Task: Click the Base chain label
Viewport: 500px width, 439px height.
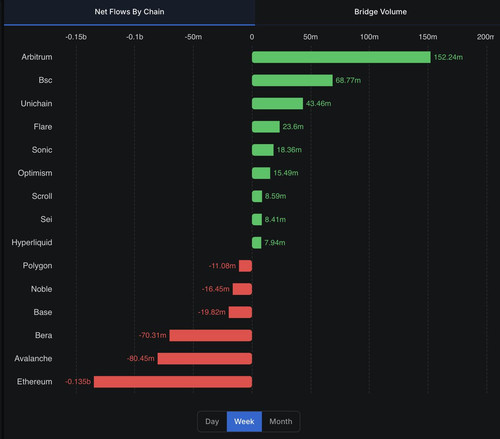Action: pyautogui.click(x=43, y=312)
